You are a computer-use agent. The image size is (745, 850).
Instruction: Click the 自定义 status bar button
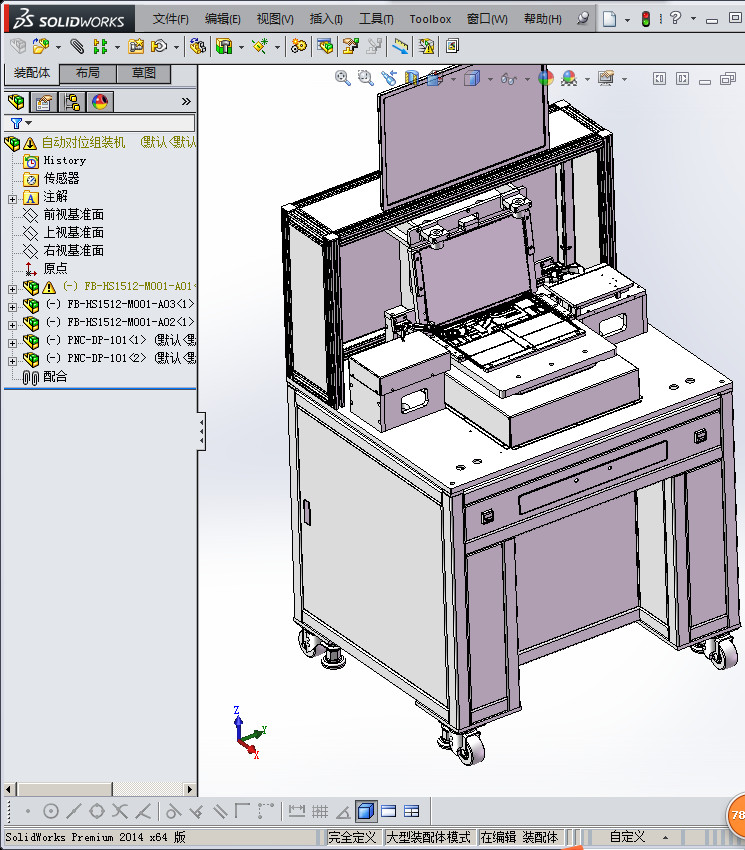(627, 837)
